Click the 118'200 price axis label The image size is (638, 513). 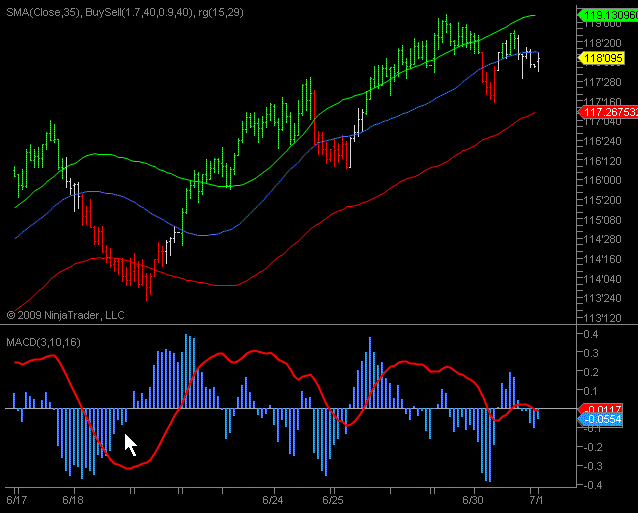coord(600,43)
